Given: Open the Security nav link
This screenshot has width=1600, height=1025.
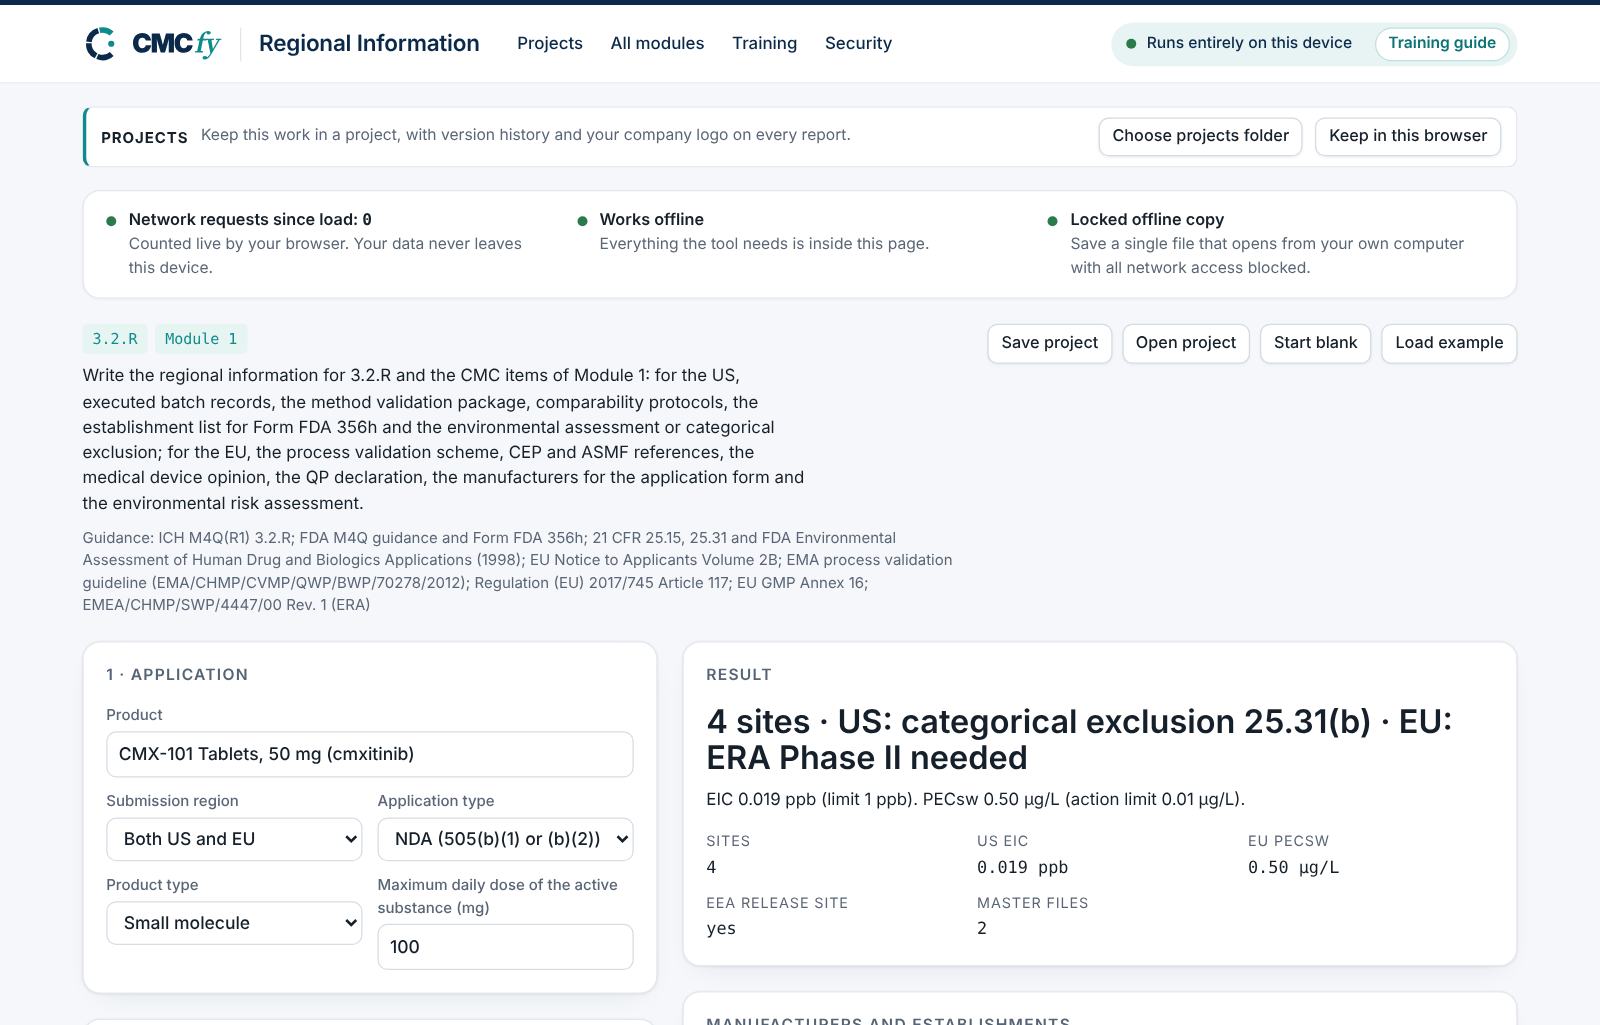Looking at the screenshot, I should pos(858,43).
